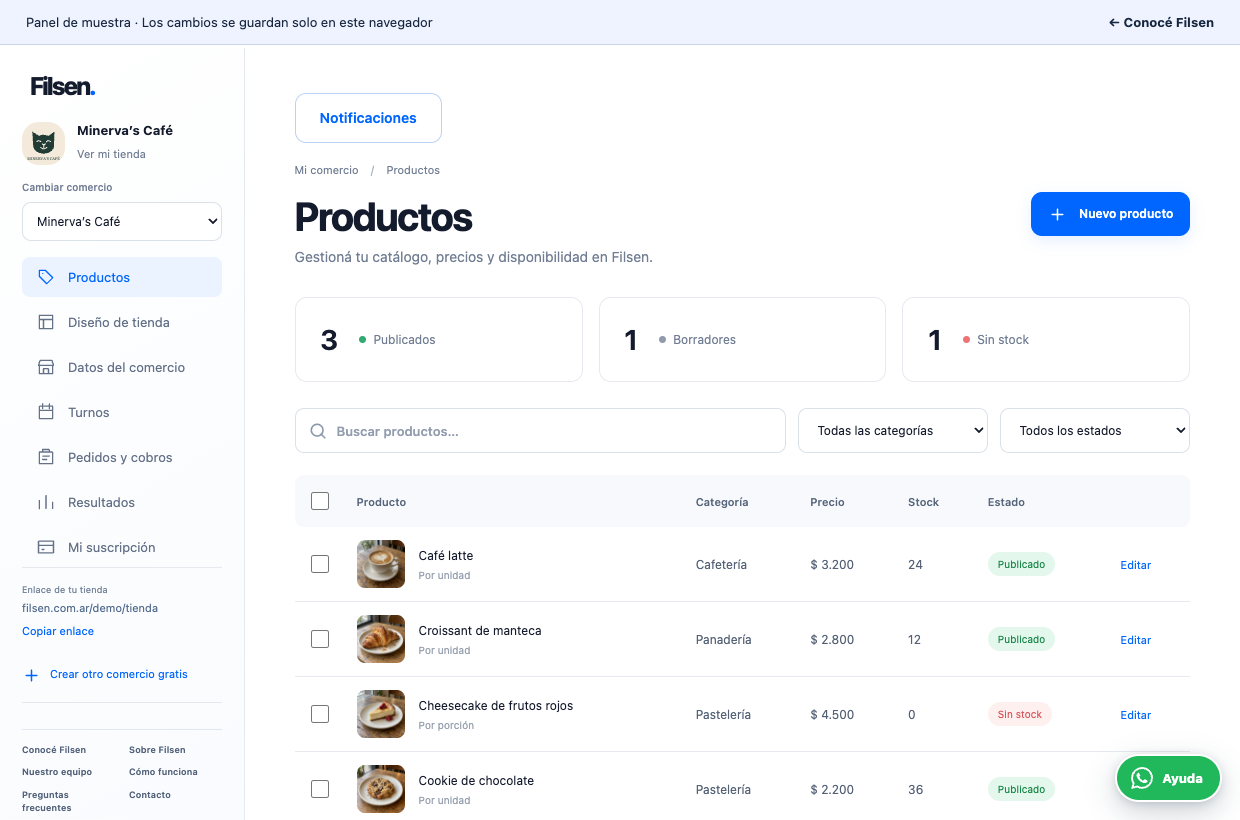Open the Croissant de manteca thumbnail

(x=381, y=639)
